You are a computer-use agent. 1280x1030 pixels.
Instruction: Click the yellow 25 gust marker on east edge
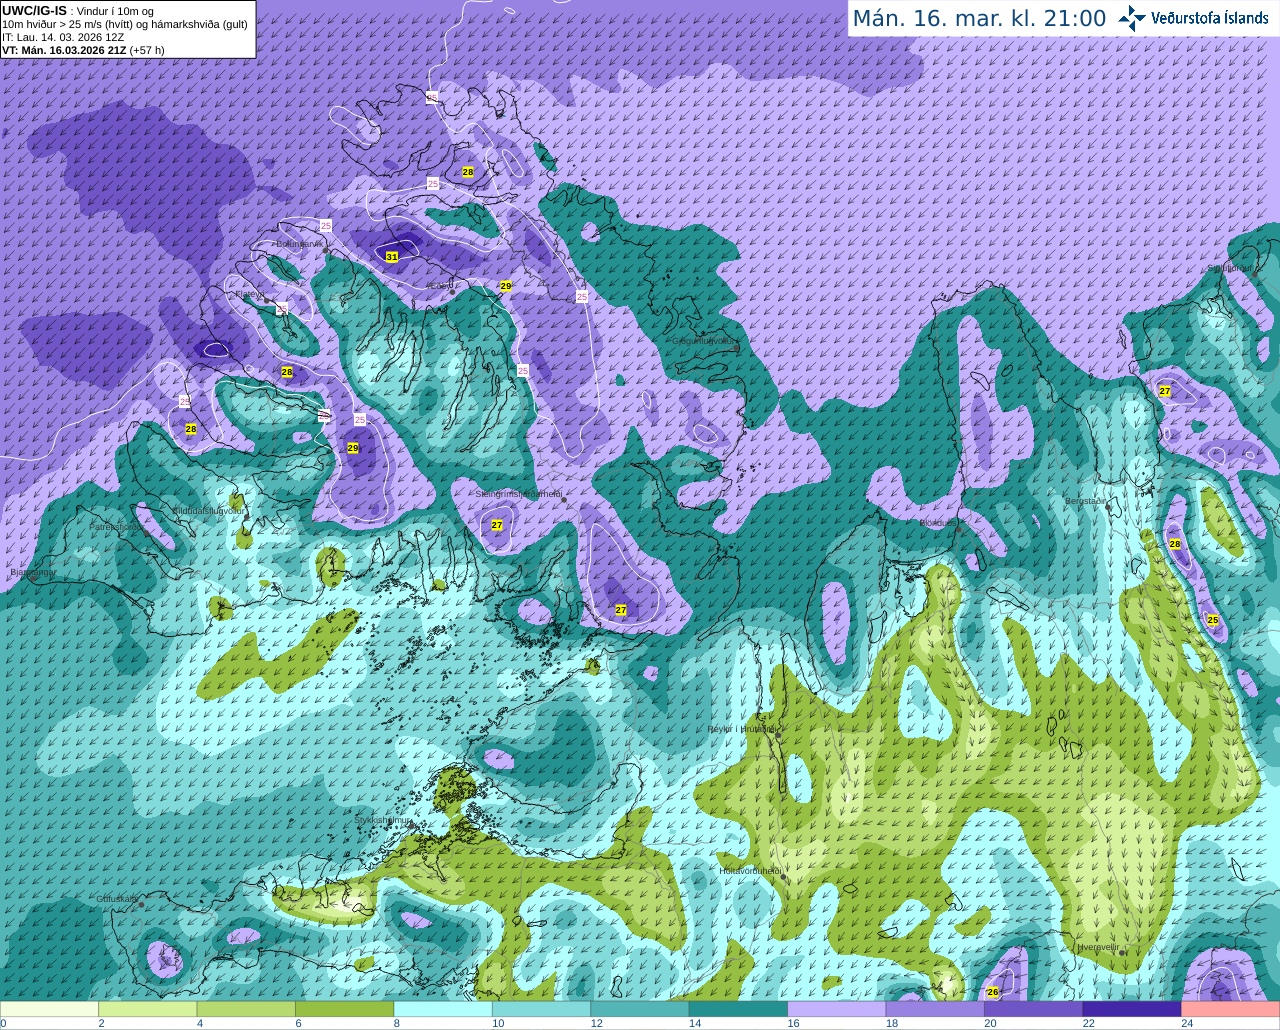click(x=1213, y=620)
